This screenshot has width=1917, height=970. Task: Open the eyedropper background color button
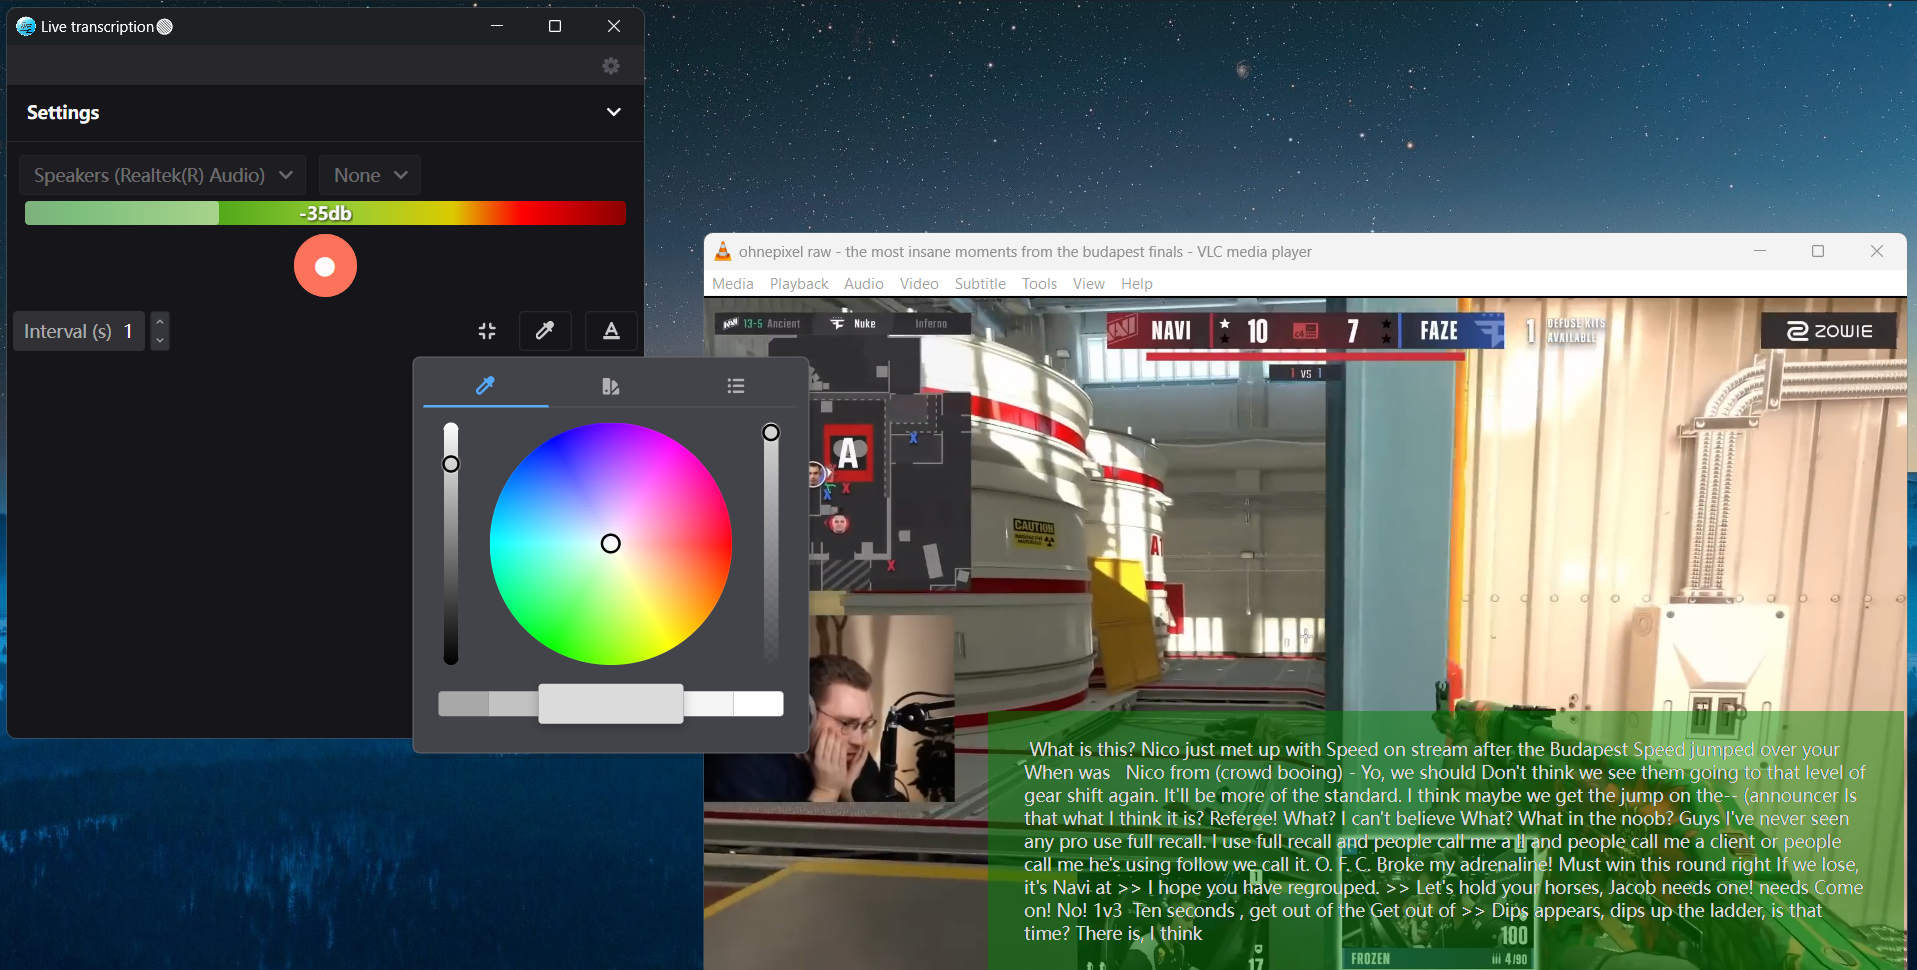[545, 331]
